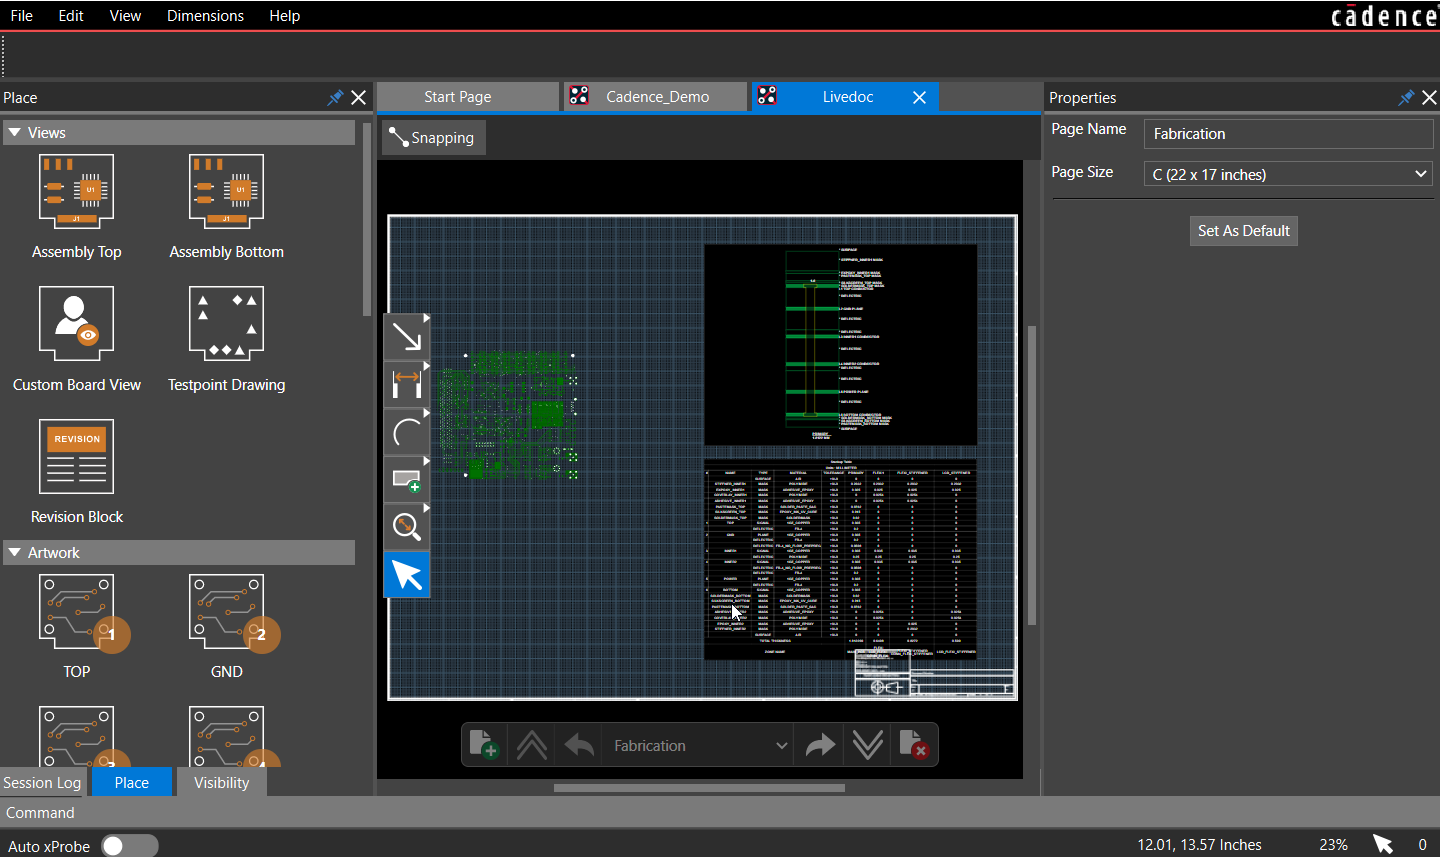The height and width of the screenshot is (857, 1440).
Task: Click the canvas vertical scrollbar
Action: [x=1032, y=476]
